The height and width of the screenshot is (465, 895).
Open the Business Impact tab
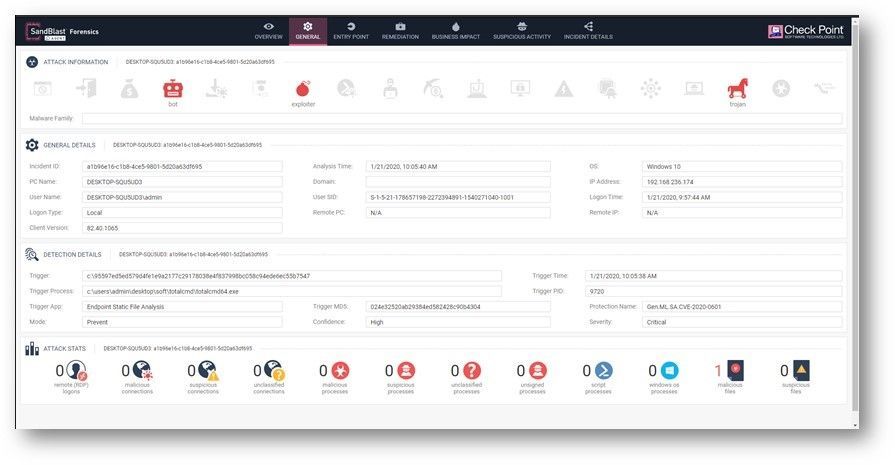coord(456,31)
